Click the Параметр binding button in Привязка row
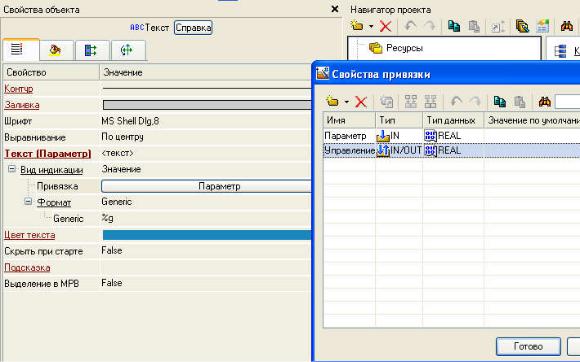 point(206,186)
